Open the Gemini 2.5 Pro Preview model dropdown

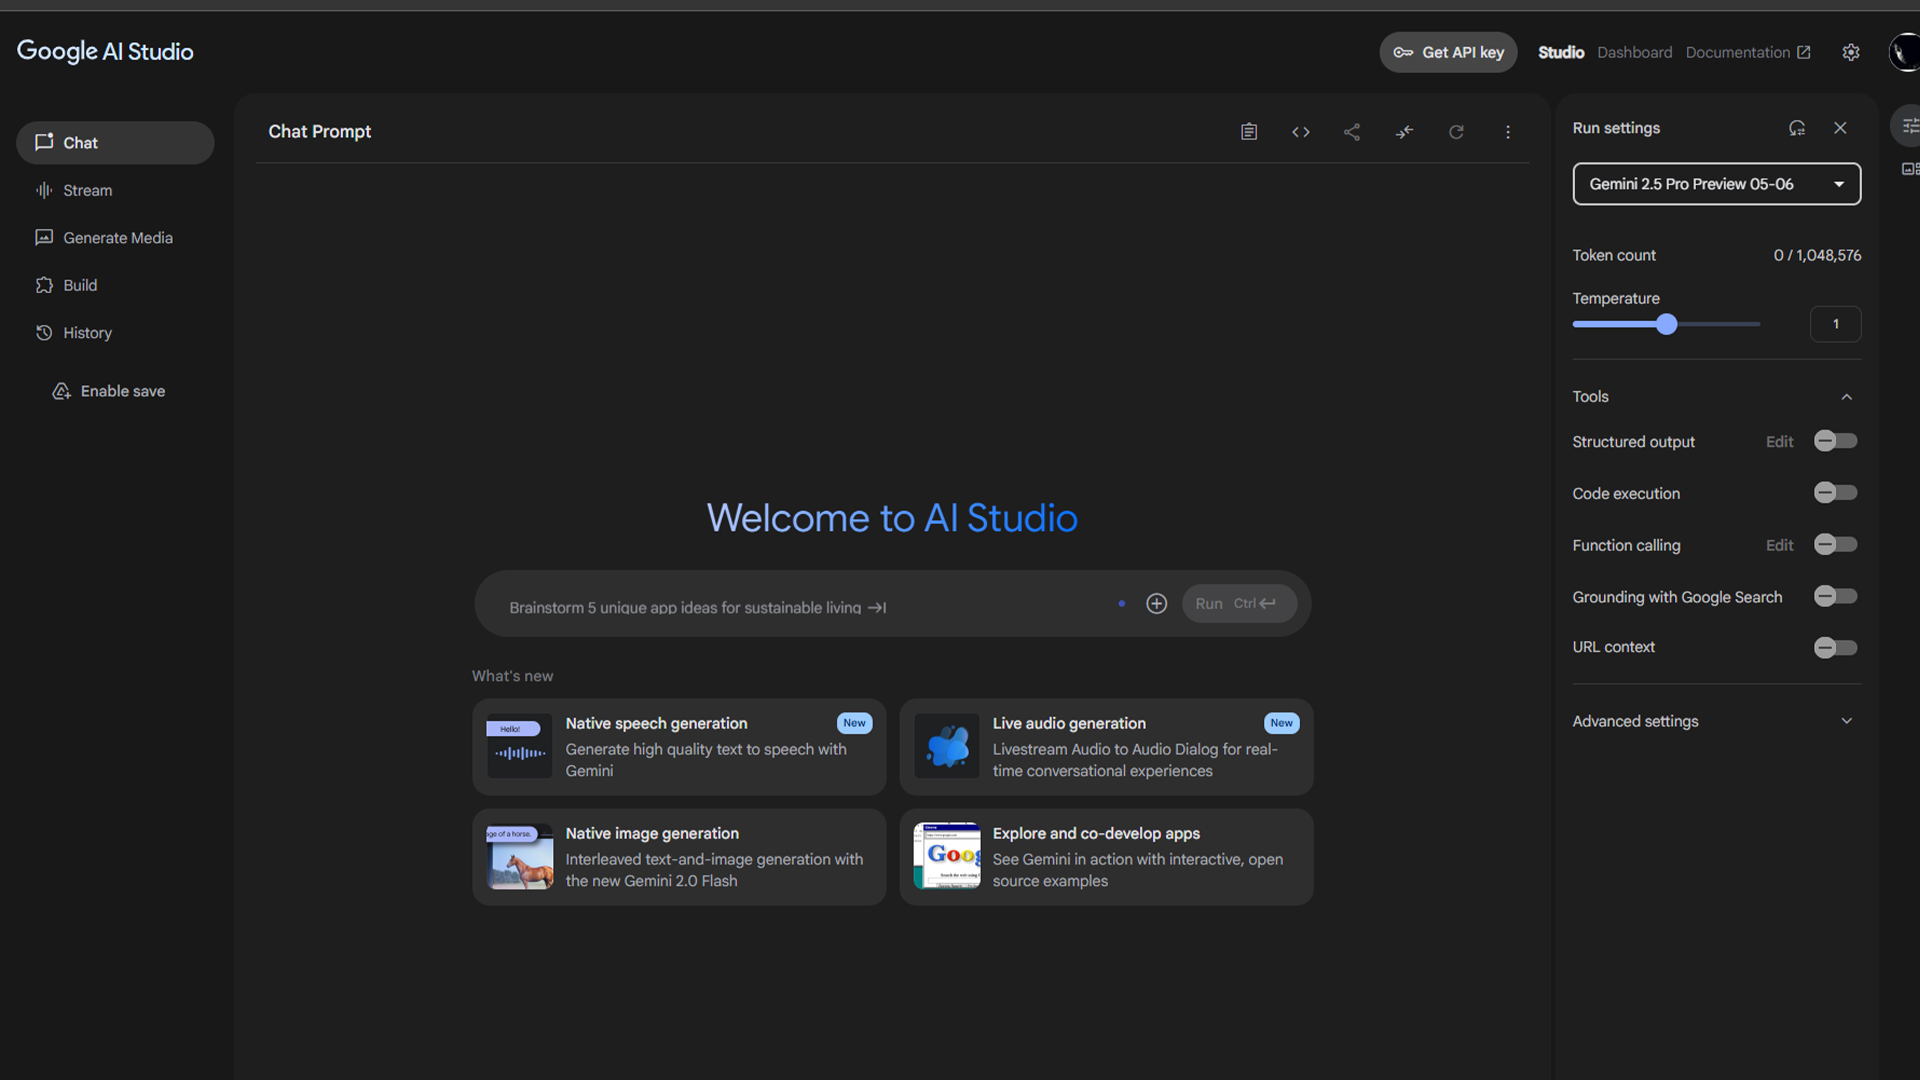pyautogui.click(x=1716, y=184)
